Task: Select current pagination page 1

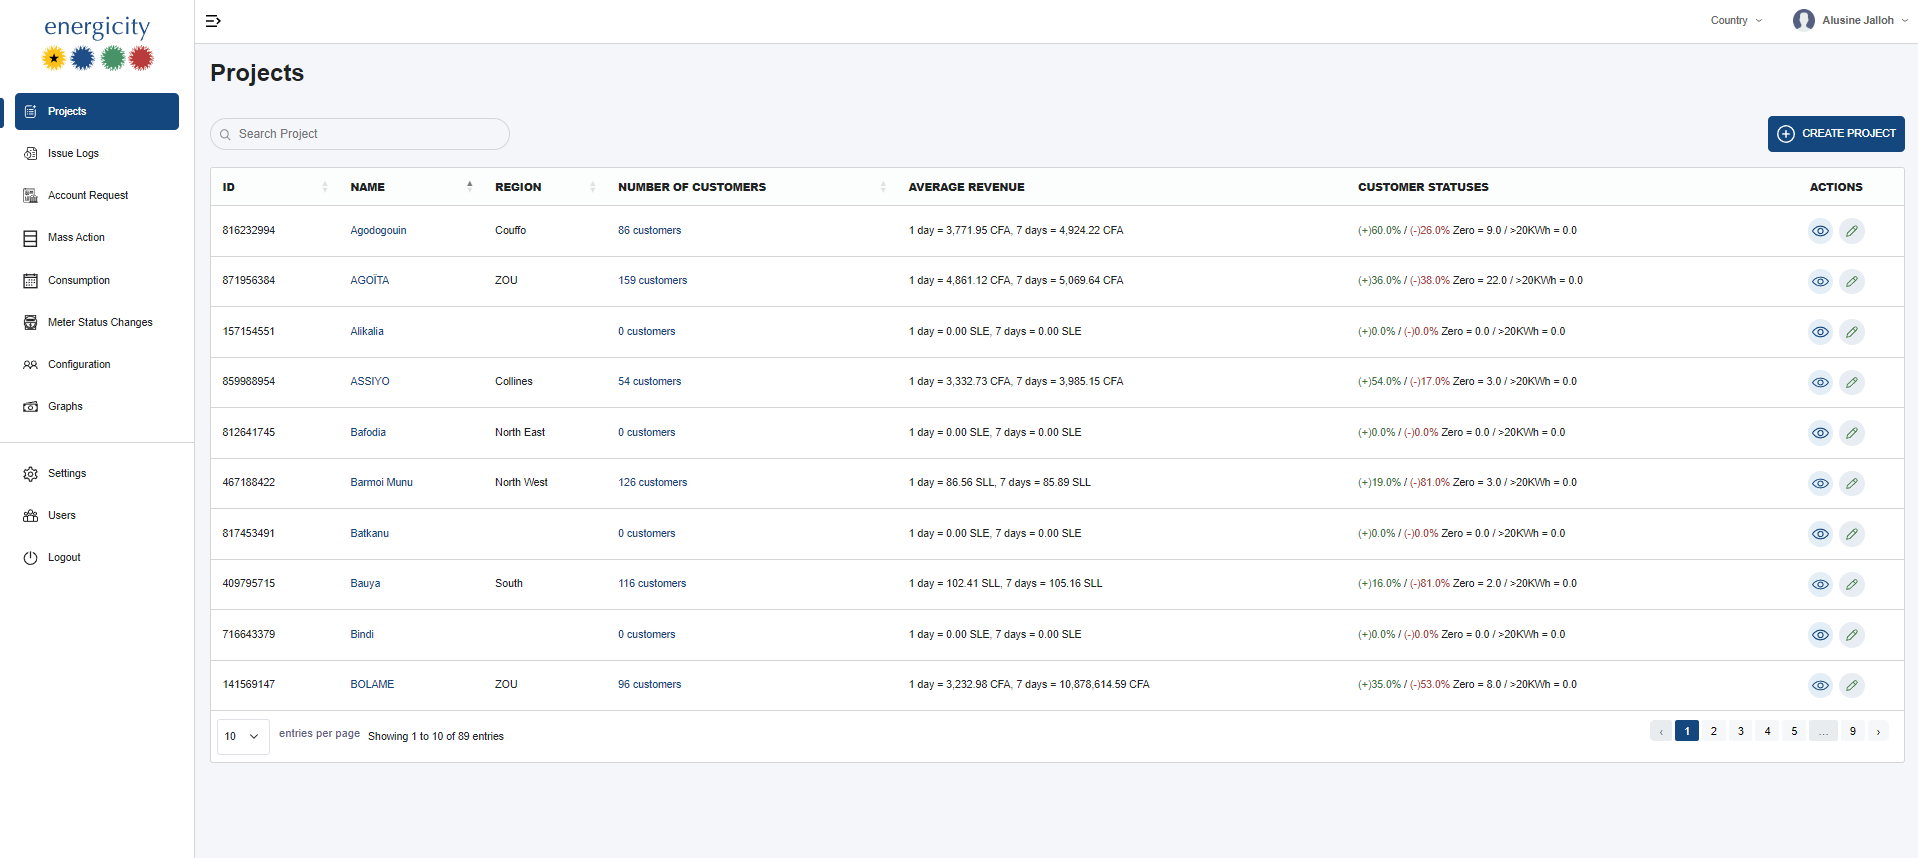Action: pos(1687,731)
